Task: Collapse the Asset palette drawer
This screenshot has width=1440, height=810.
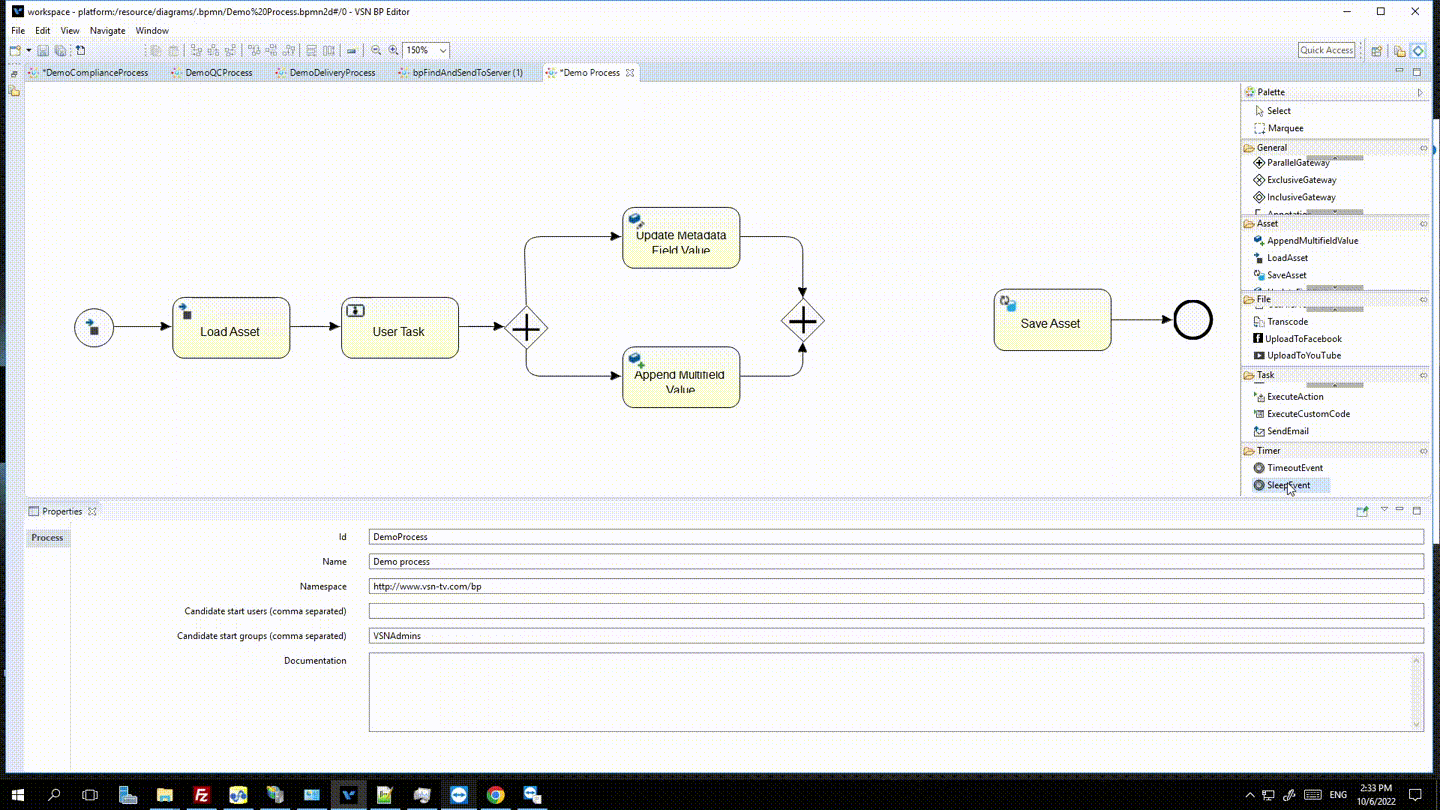Action: [1423, 224]
